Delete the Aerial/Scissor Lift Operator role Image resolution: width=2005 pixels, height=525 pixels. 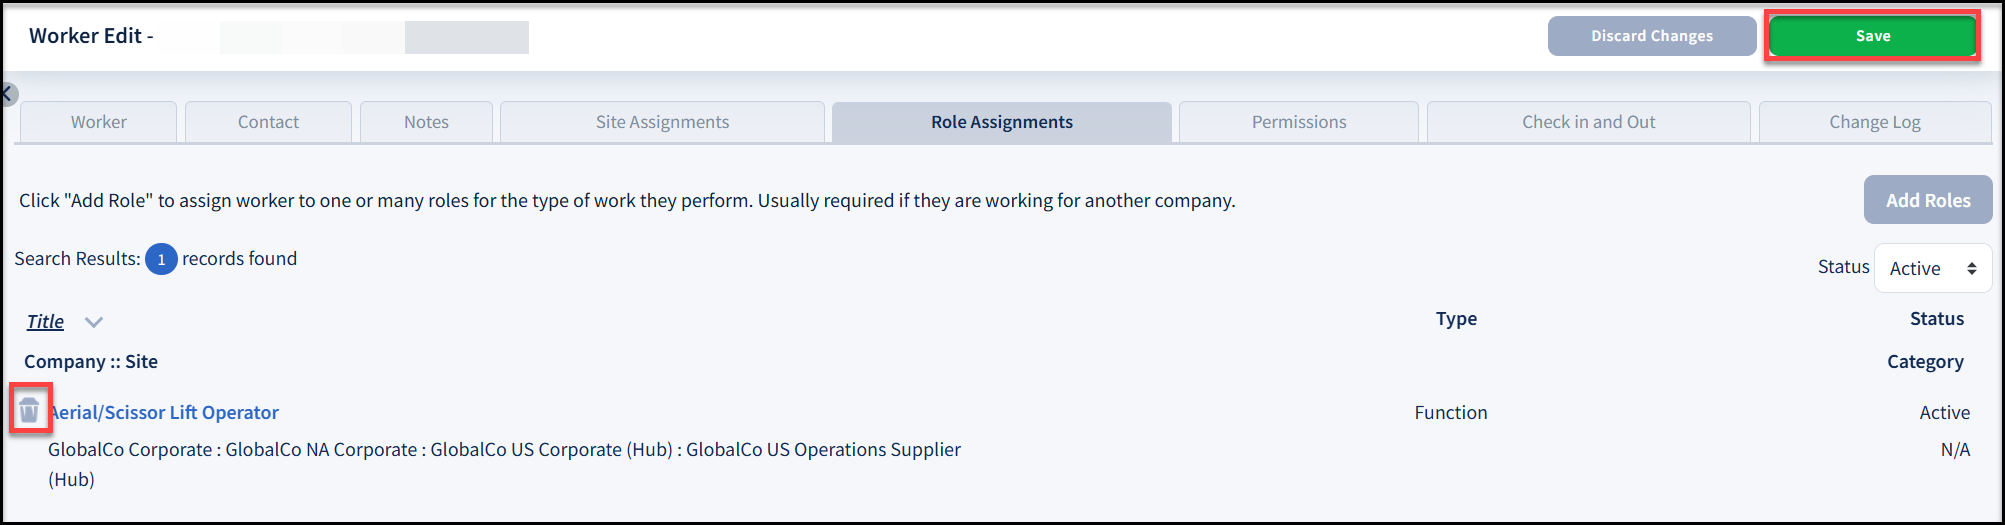(x=29, y=409)
